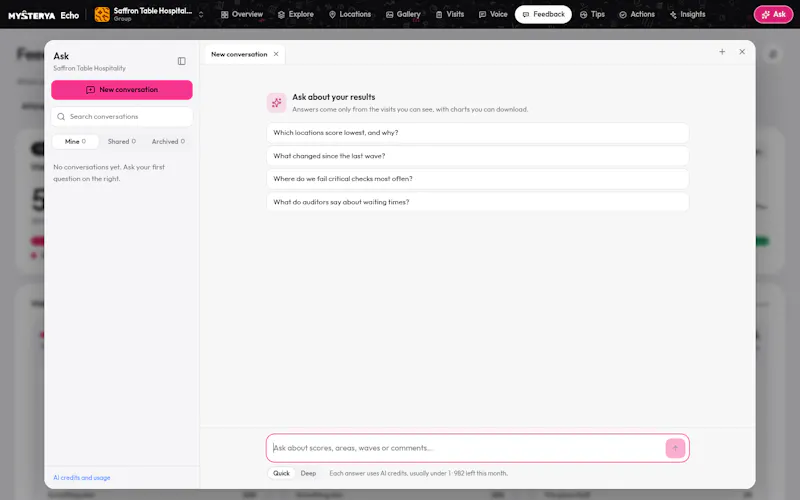Viewport: 800px width, 500px height.
Task: Click the Saffron Table orange logo icon
Action: click(x=102, y=14)
